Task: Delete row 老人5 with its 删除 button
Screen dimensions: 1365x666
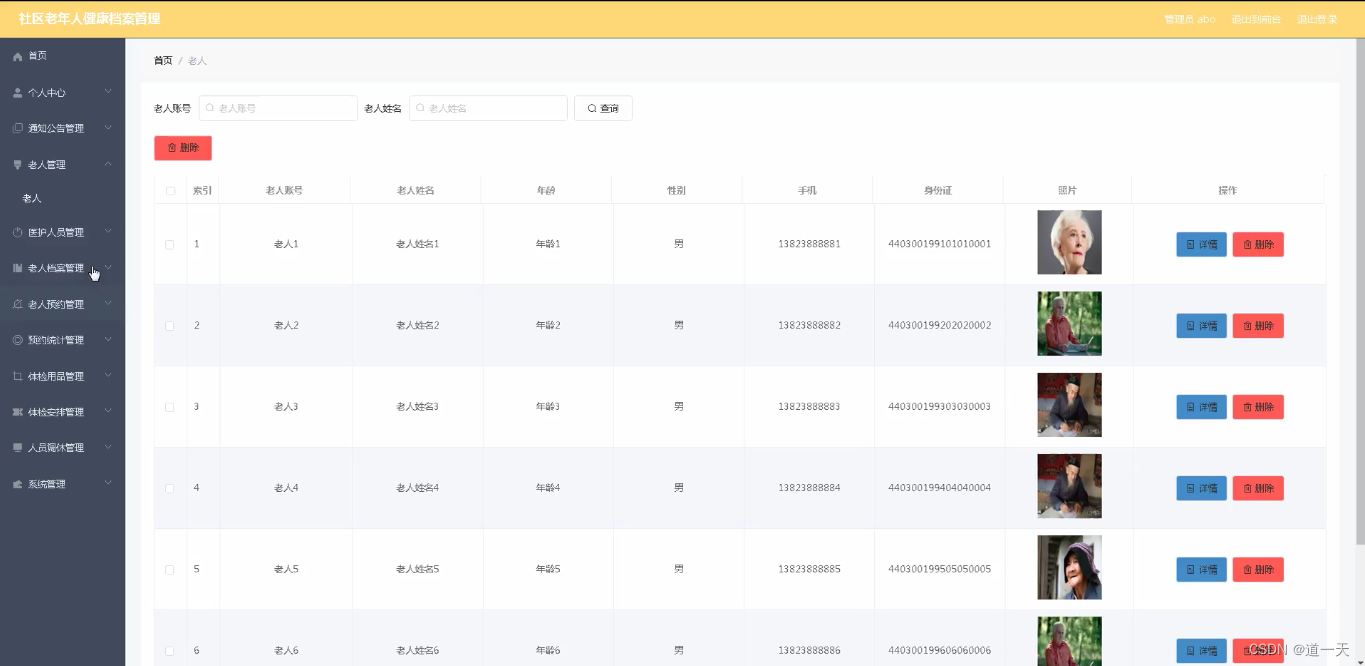Action: (x=1258, y=570)
